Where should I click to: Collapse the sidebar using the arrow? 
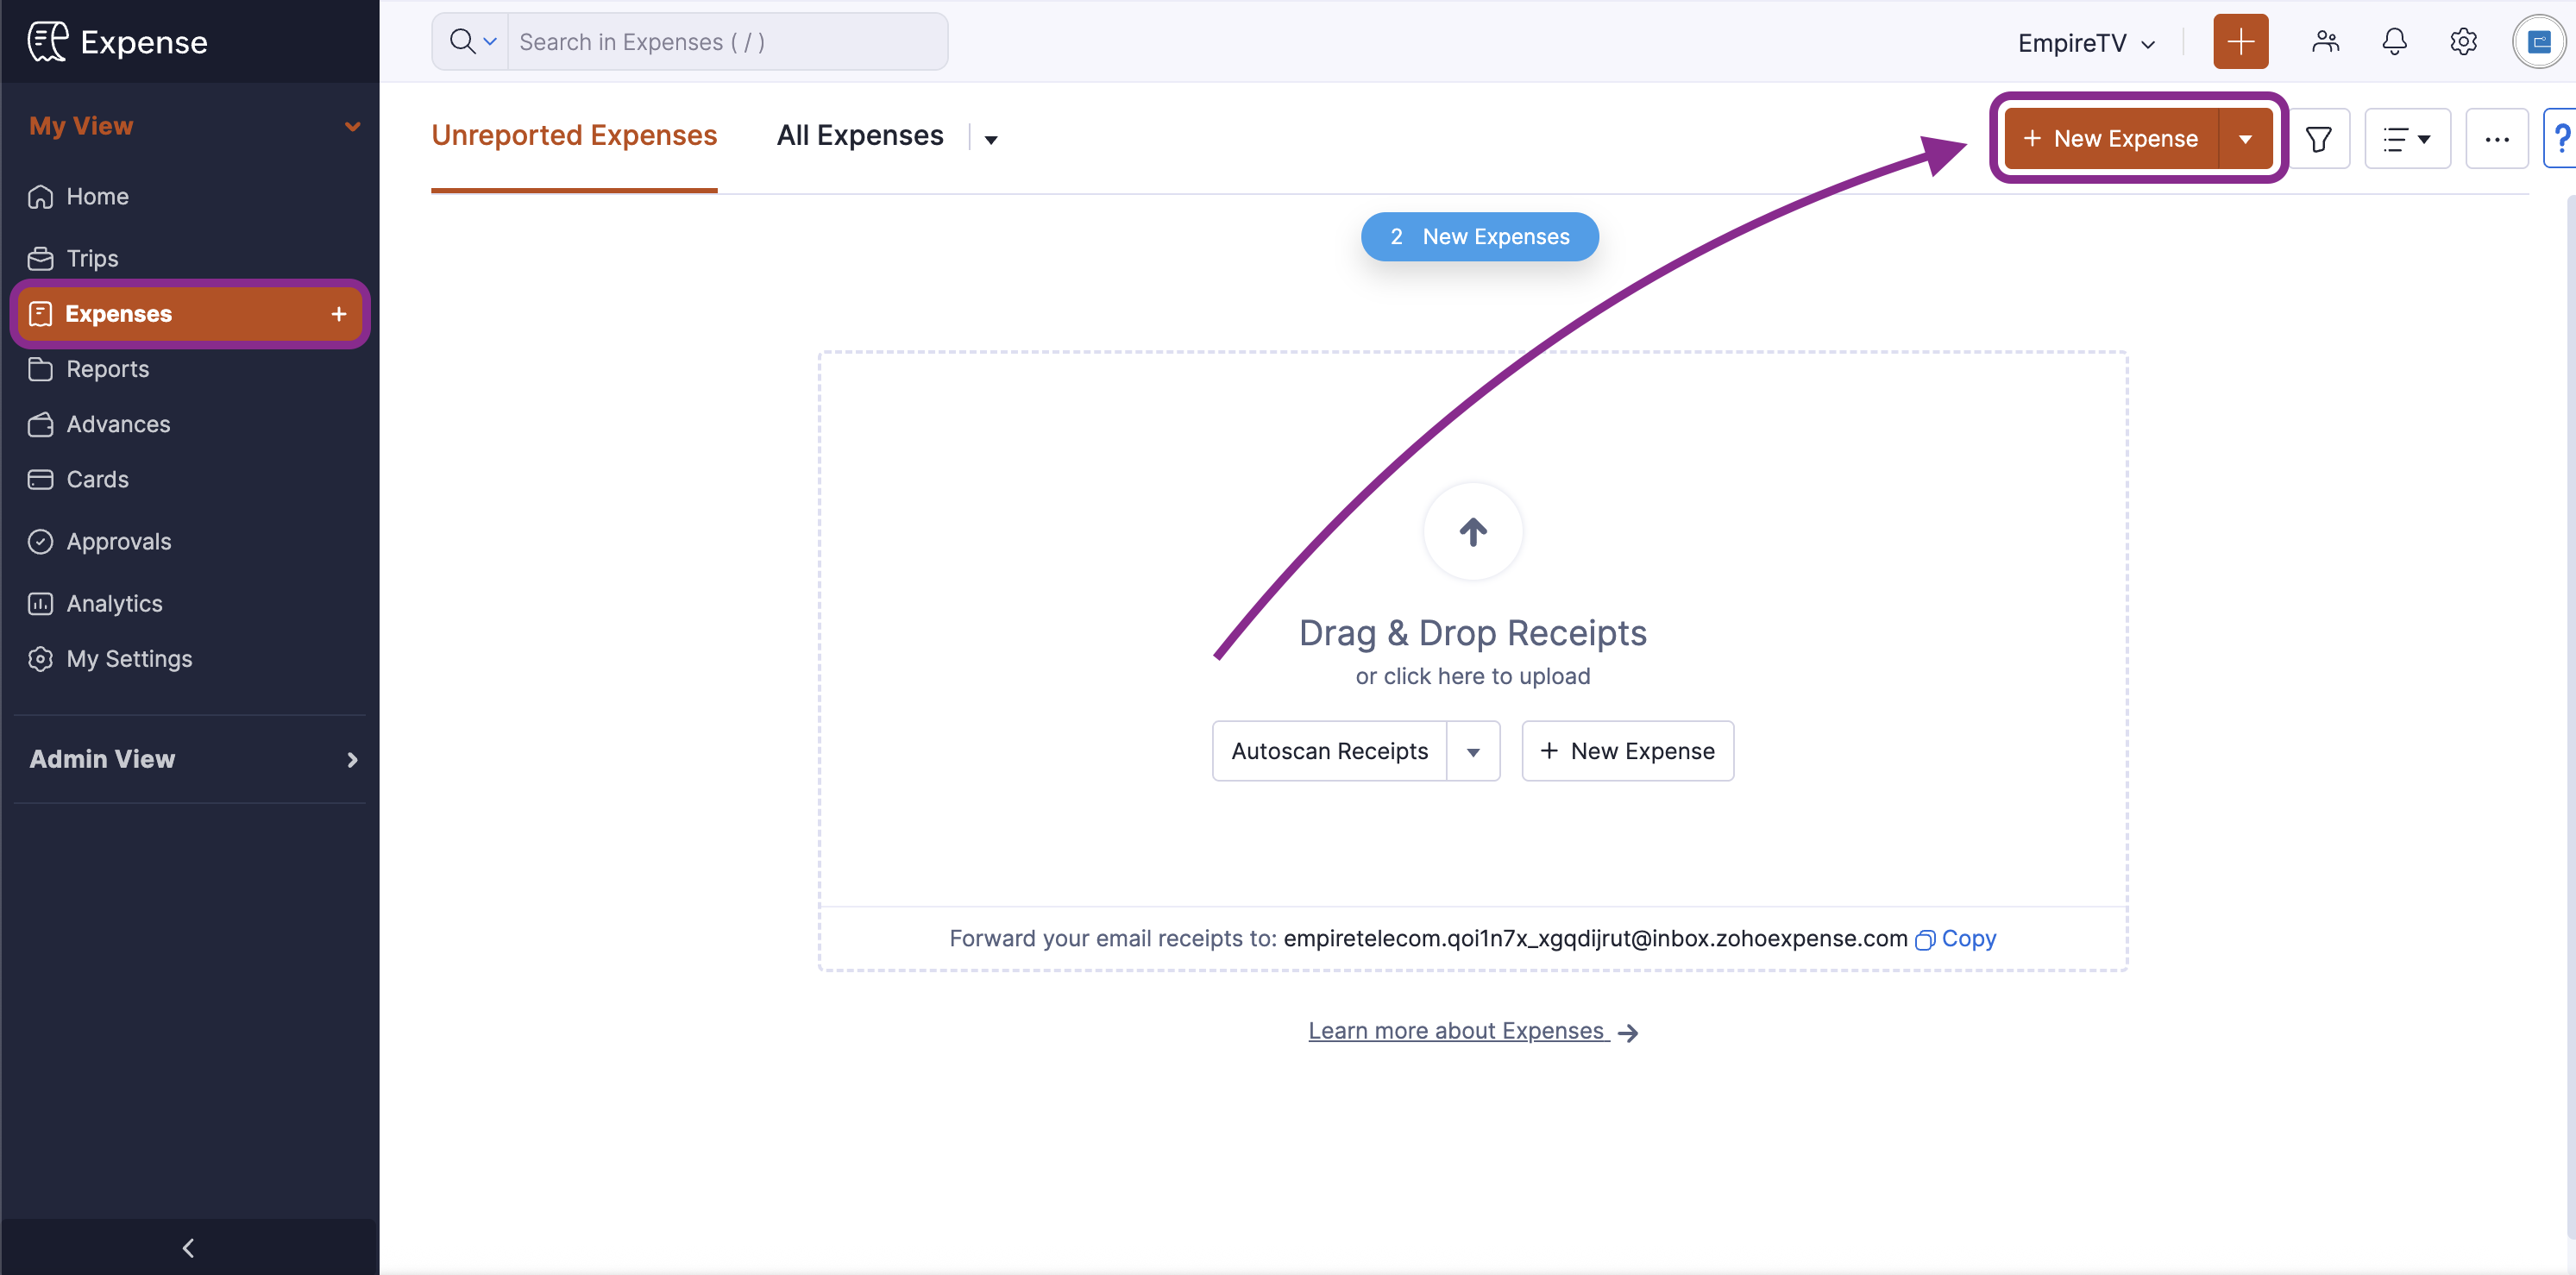pyautogui.click(x=187, y=1247)
